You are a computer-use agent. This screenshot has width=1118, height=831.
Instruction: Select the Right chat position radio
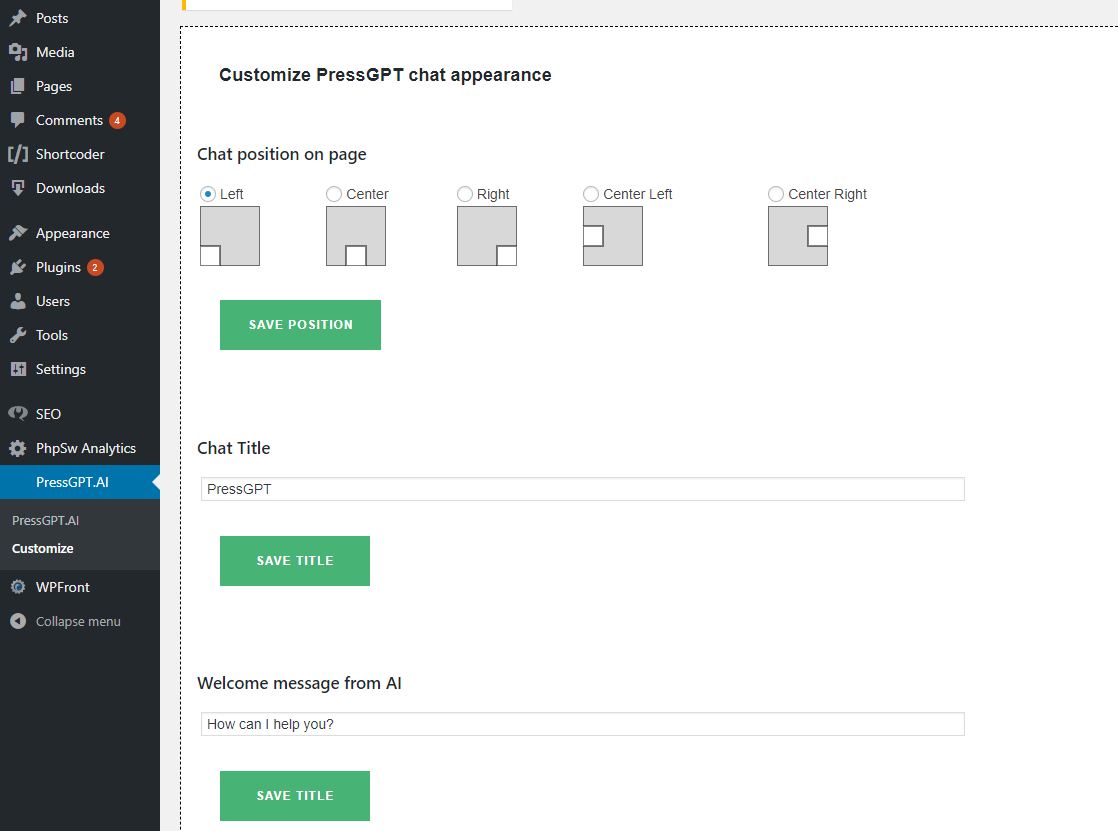(x=465, y=194)
